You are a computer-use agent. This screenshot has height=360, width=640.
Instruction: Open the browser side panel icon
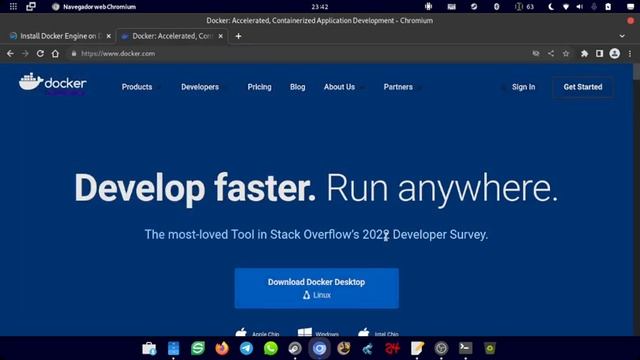click(x=599, y=53)
